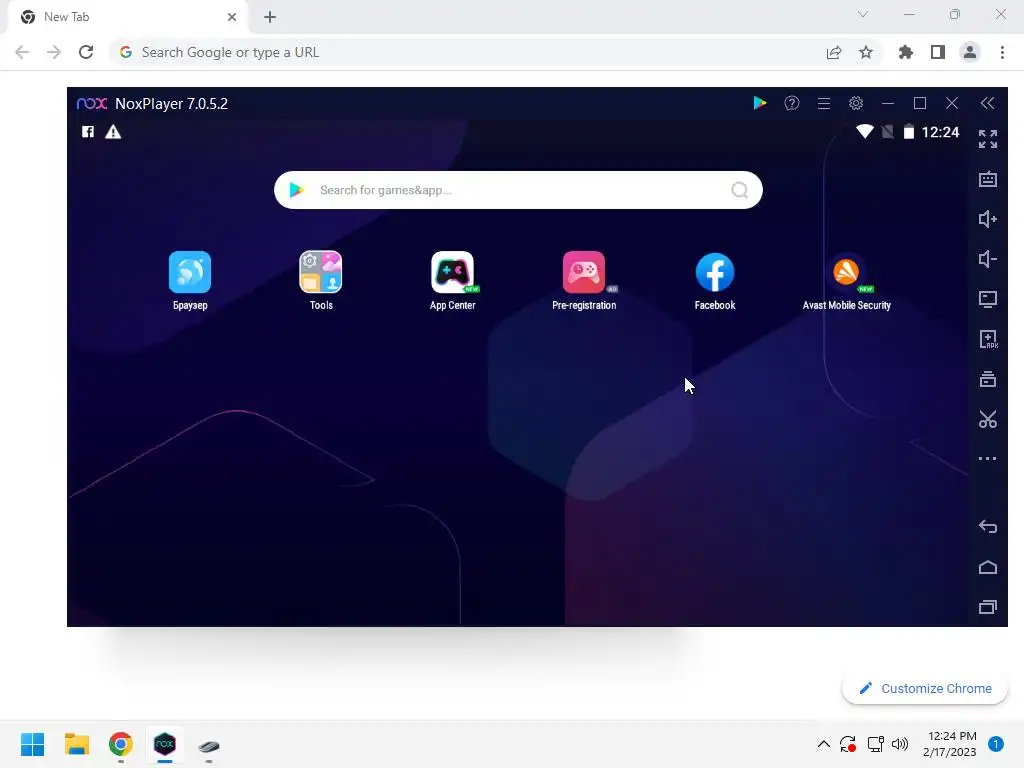
Task: Open the Tools folder icon
Action: click(x=321, y=272)
